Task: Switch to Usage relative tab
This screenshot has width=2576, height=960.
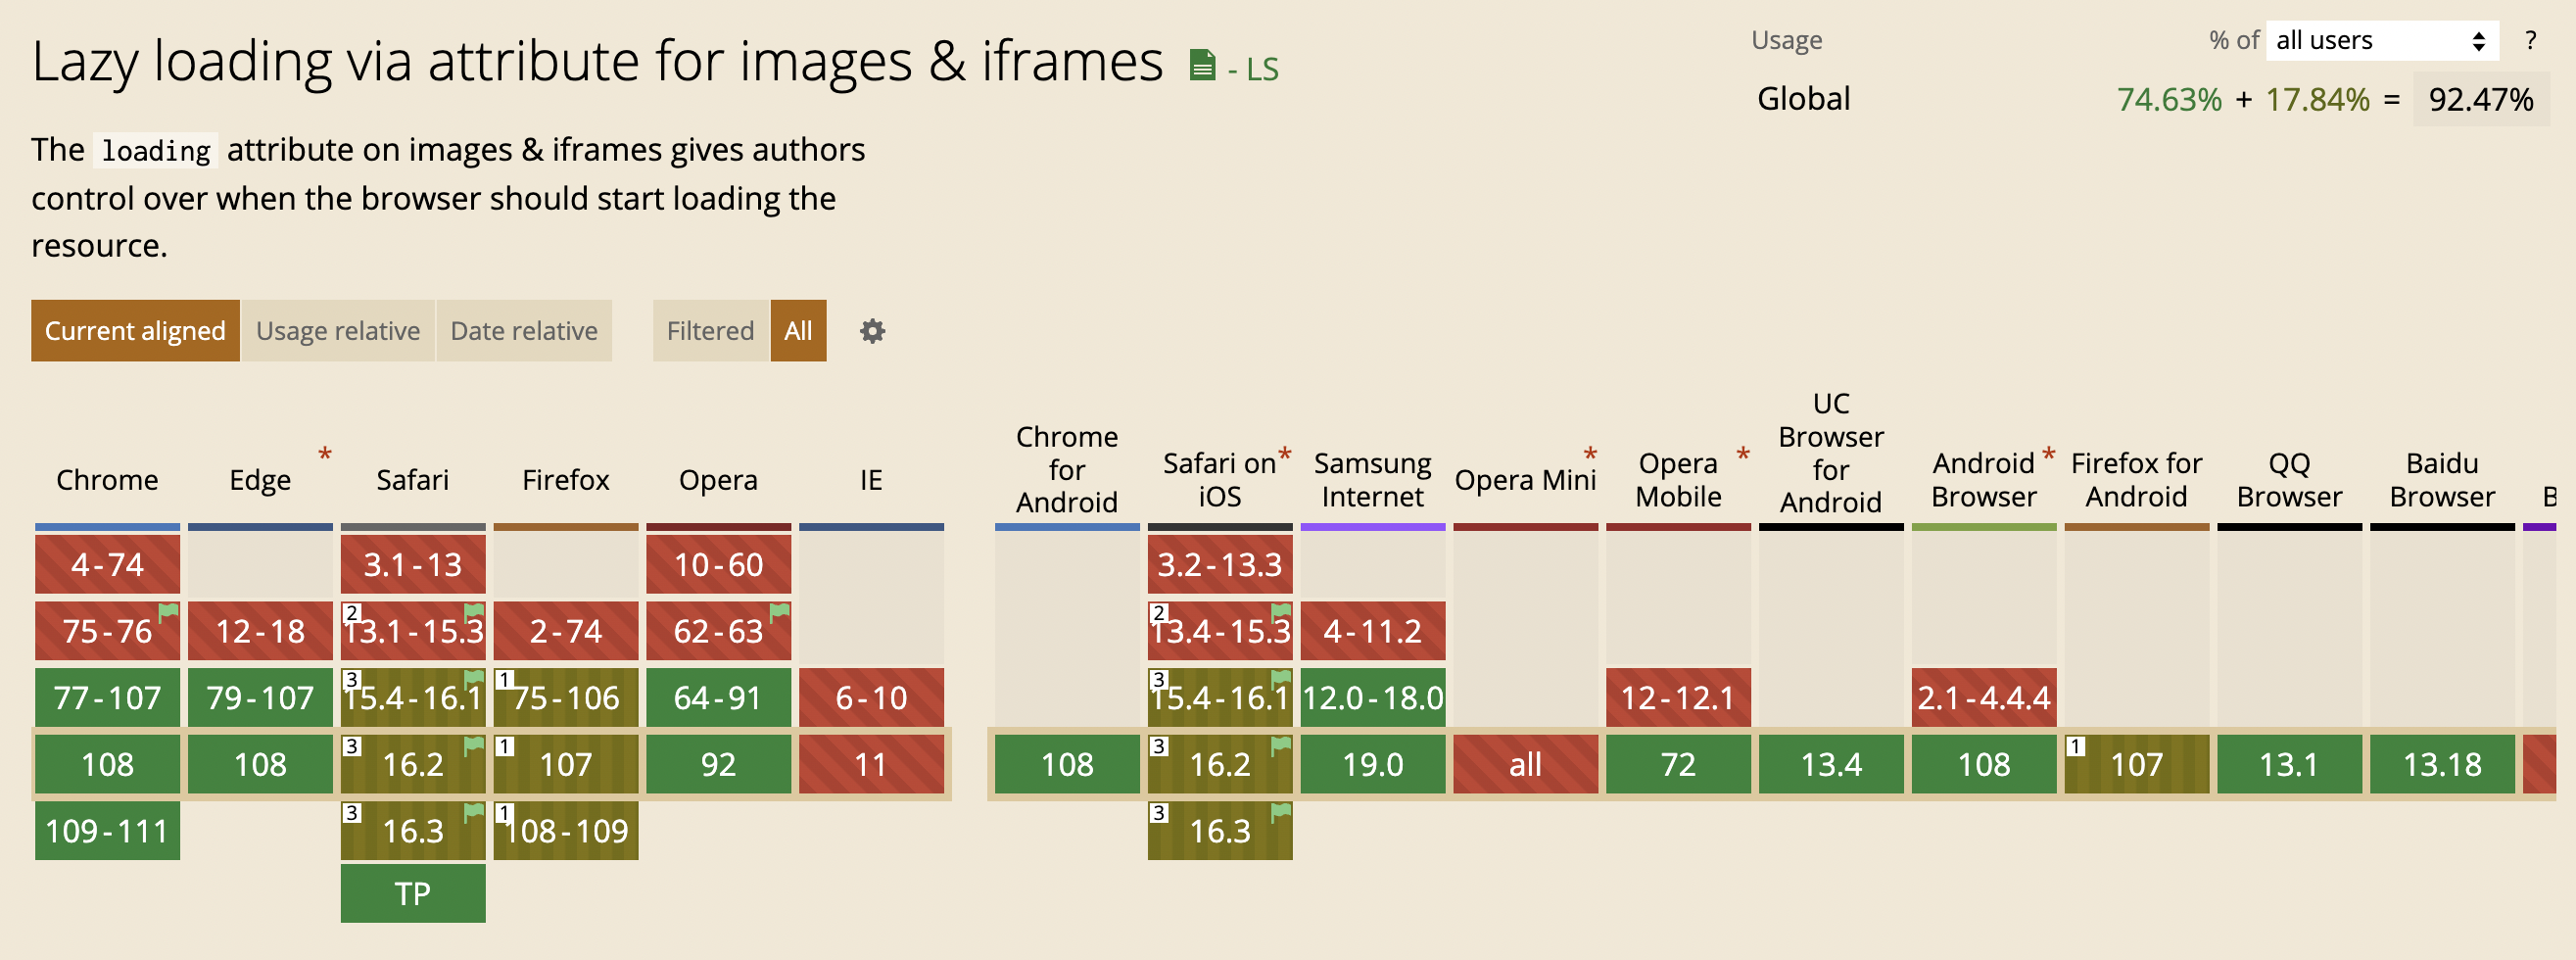Action: tap(338, 331)
